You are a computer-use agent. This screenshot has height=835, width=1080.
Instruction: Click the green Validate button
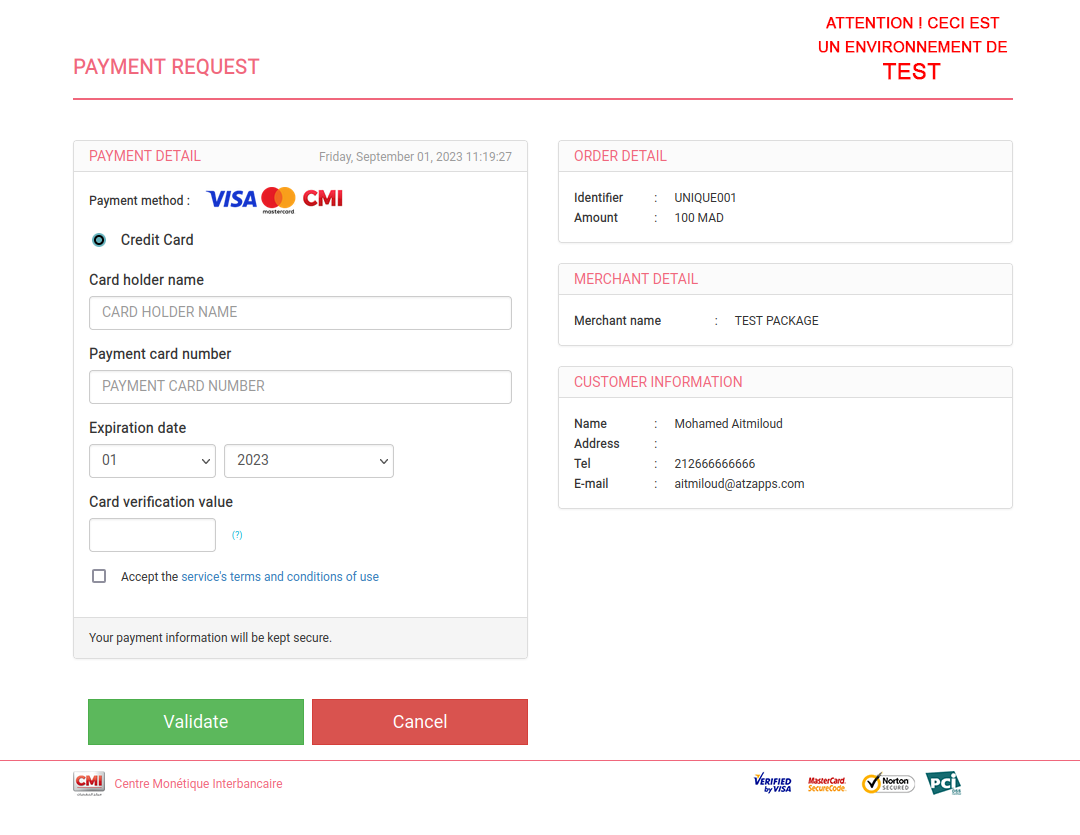196,722
